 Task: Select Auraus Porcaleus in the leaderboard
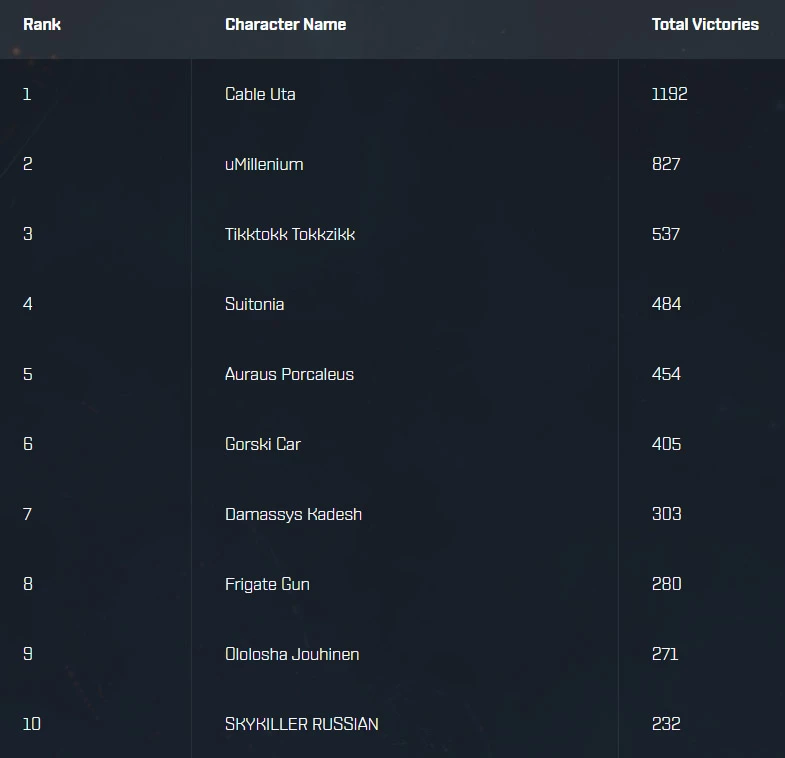coord(289,374)
